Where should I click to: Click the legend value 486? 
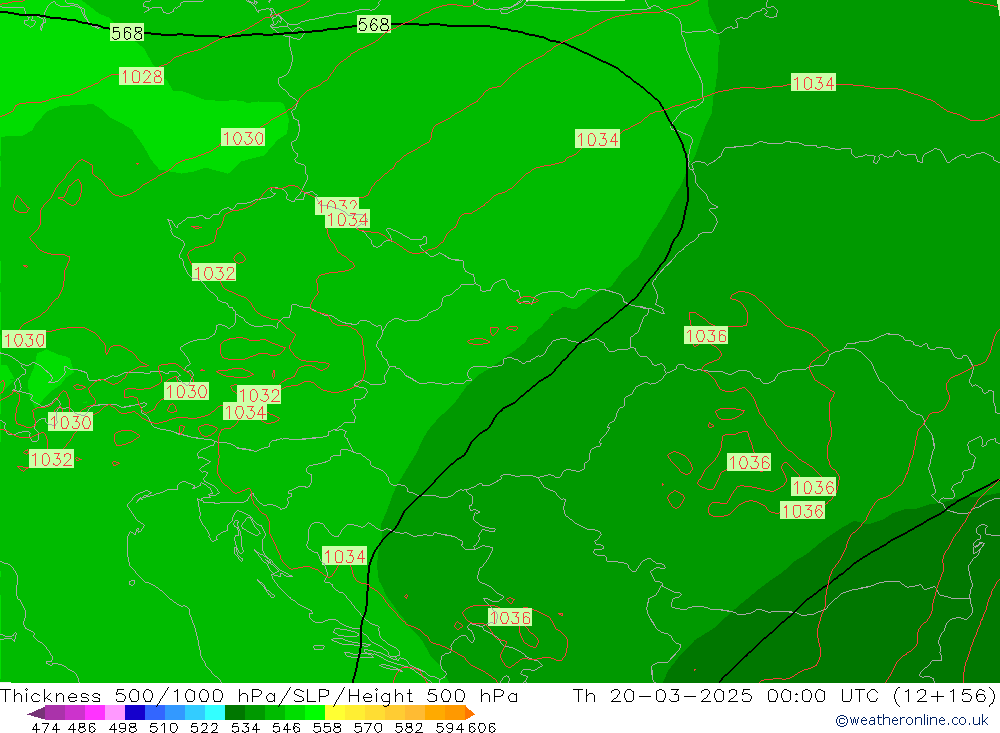(80, 727)
